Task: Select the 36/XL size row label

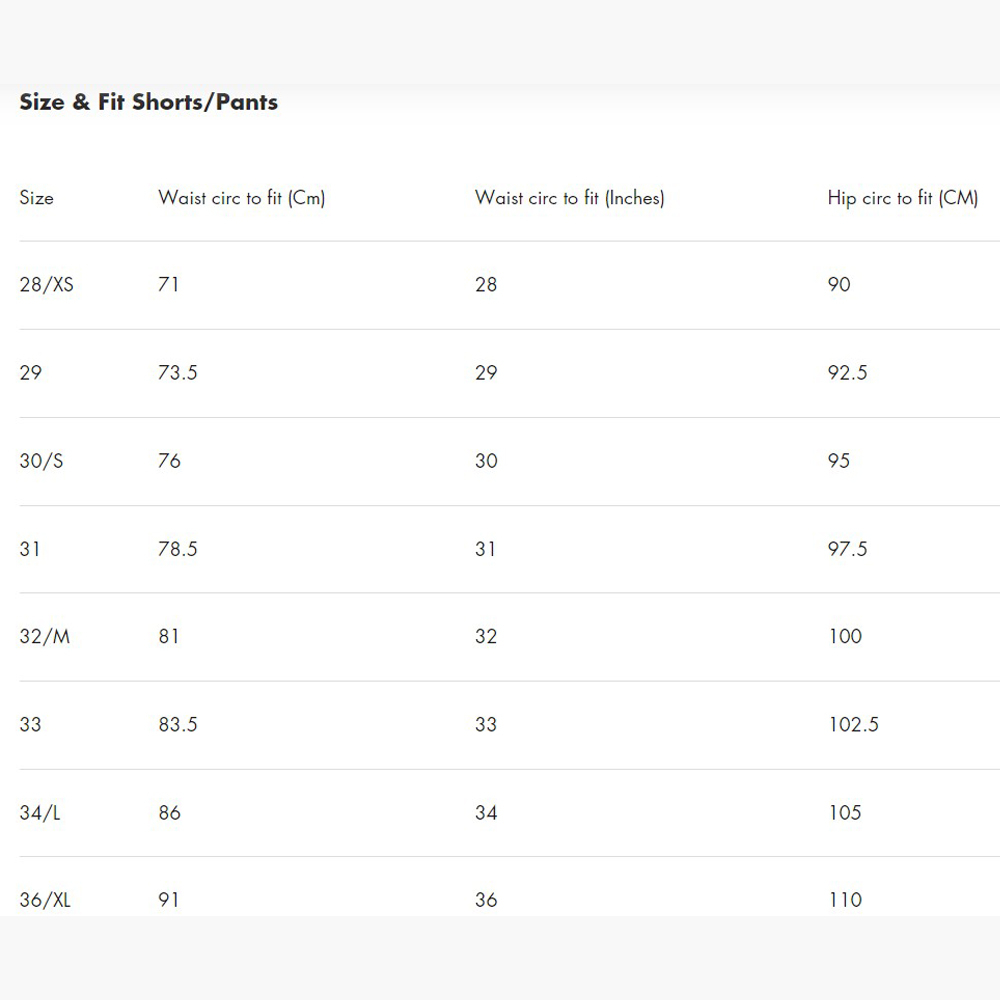Action: pos(46,900)
